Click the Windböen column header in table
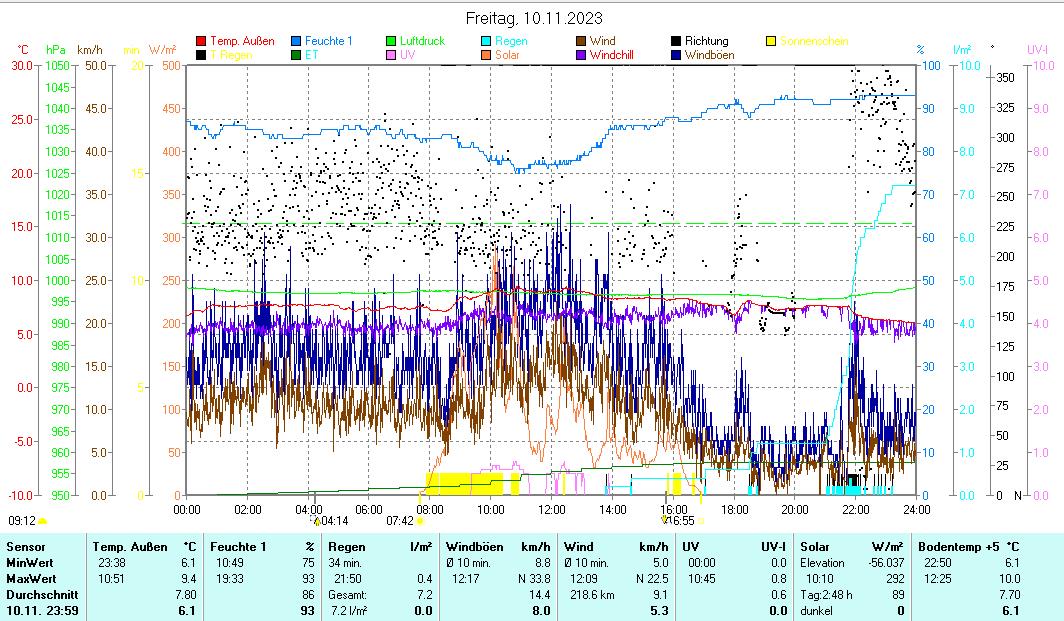 tap(476, 546)
